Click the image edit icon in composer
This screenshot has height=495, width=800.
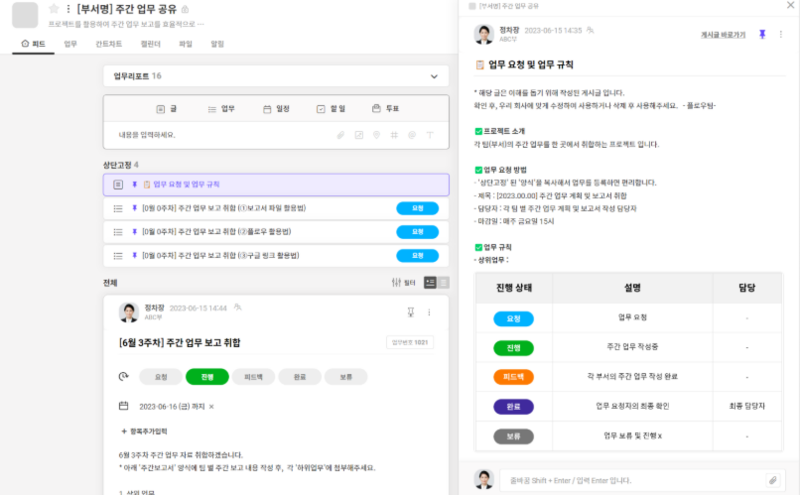click(359, 135)
